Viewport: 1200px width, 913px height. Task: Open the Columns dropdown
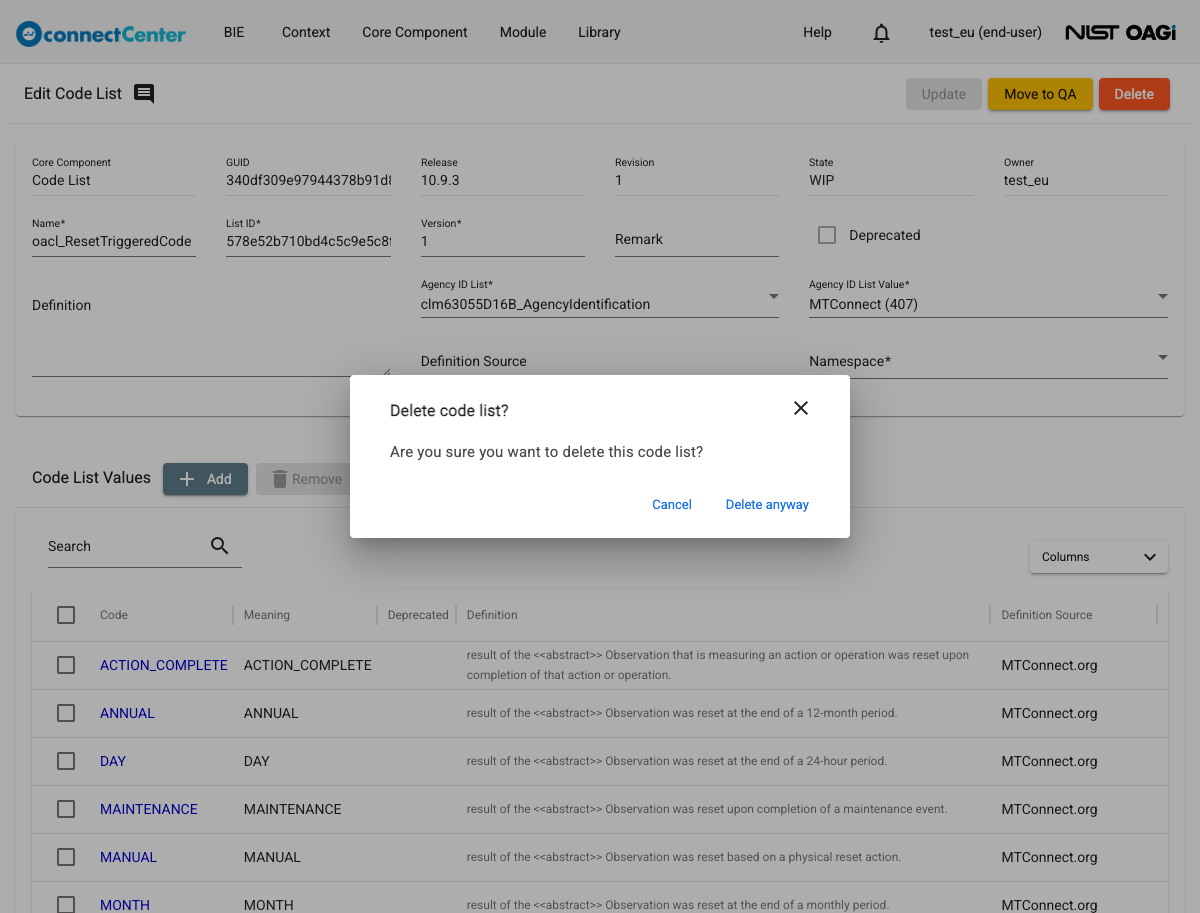tap(1099, 557)
